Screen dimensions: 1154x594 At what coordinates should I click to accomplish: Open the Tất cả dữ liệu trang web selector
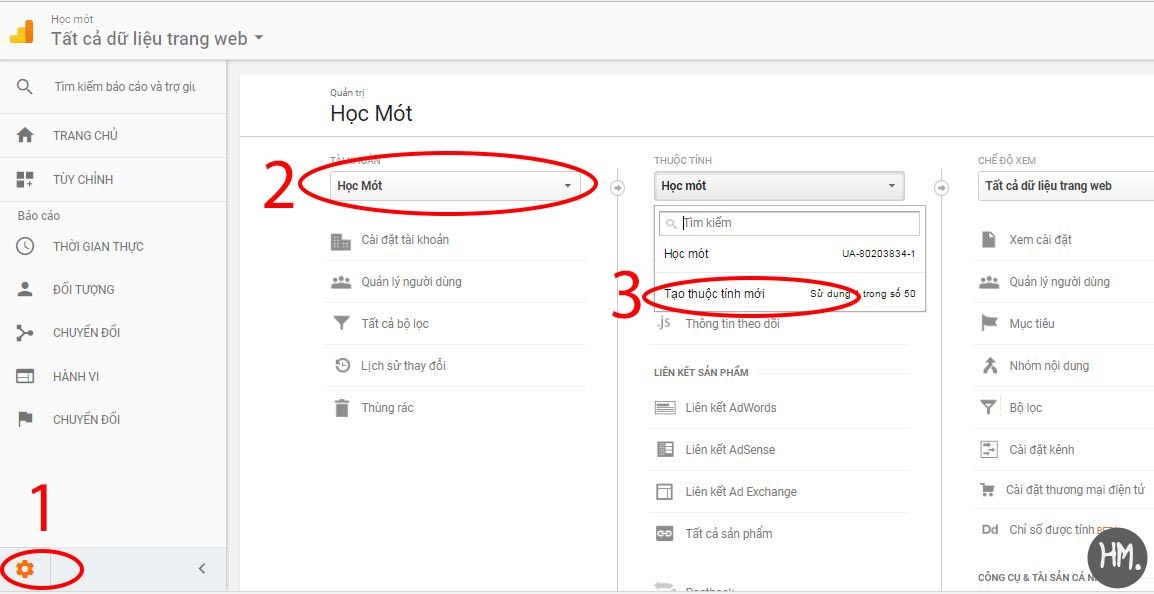point(157,39)
